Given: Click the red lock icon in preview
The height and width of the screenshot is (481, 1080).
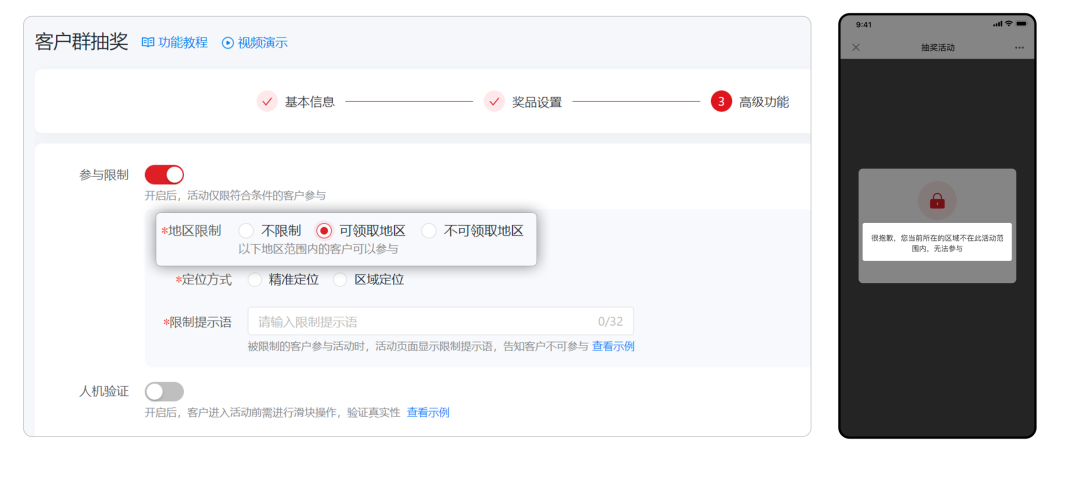Looking at the screenshot, I should point(937,201).
